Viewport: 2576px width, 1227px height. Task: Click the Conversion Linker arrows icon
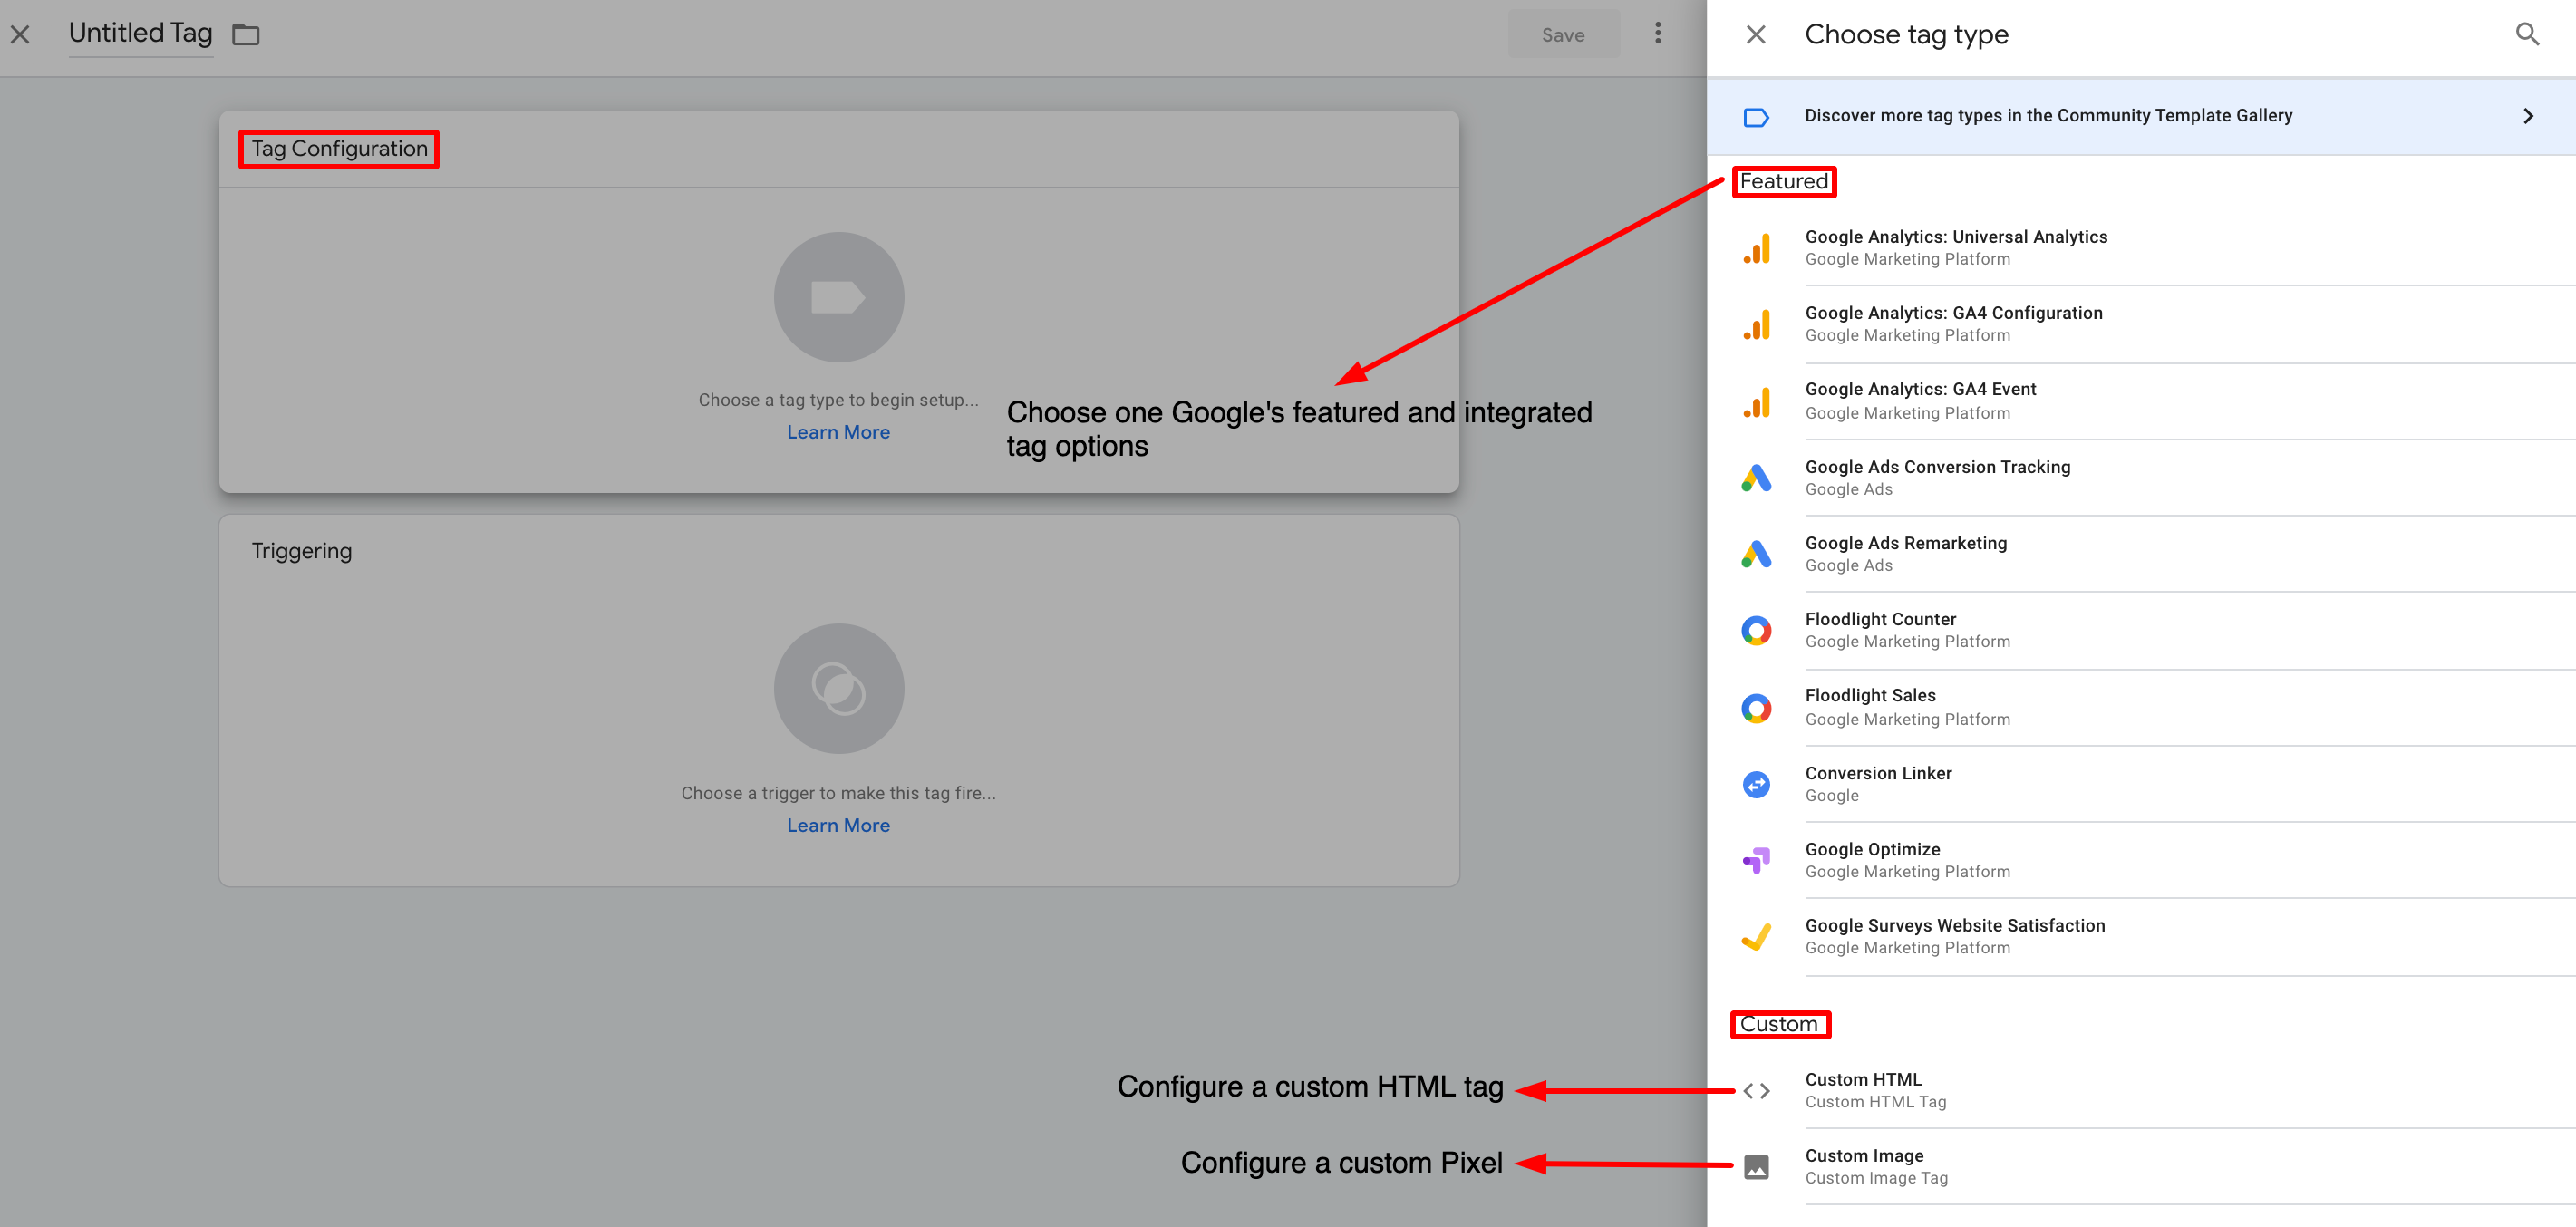1756,784
